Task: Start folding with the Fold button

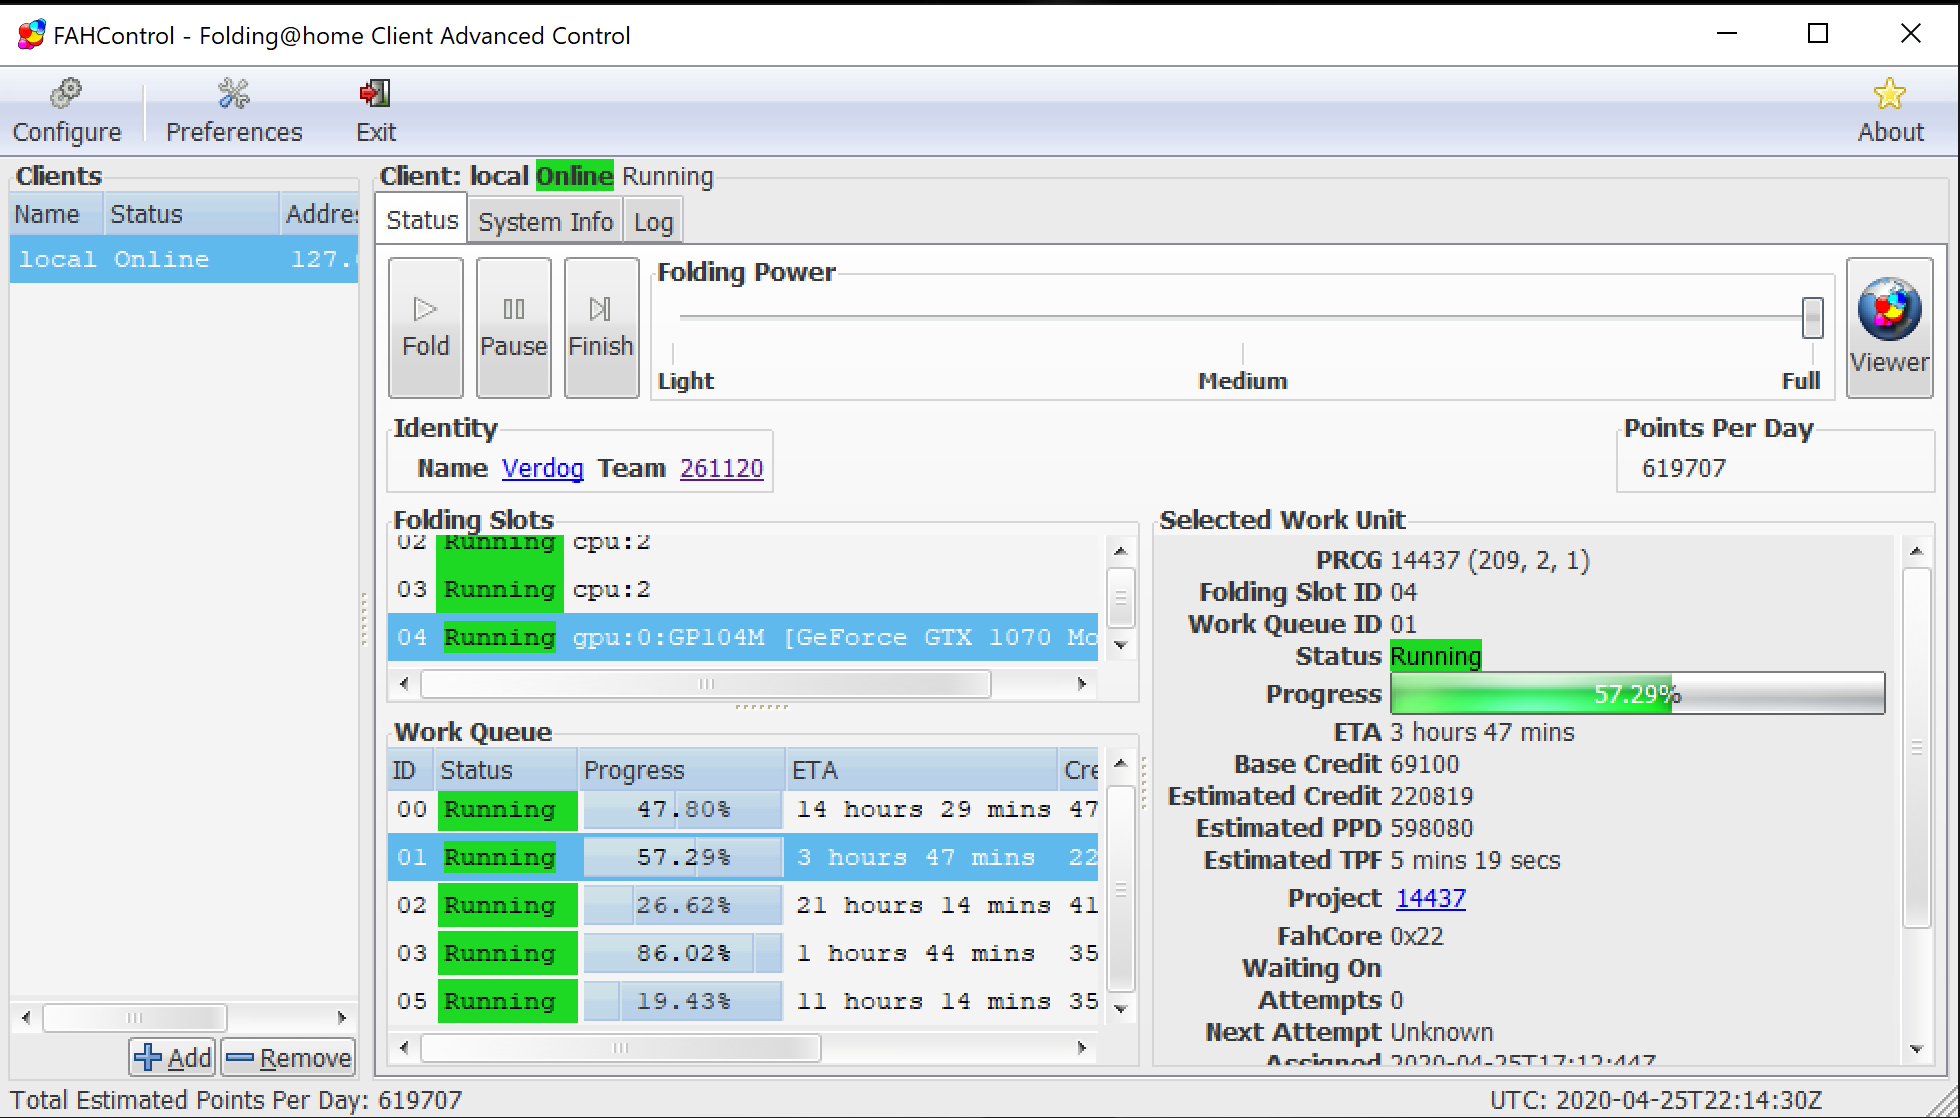Action: (x=426, y=328)
